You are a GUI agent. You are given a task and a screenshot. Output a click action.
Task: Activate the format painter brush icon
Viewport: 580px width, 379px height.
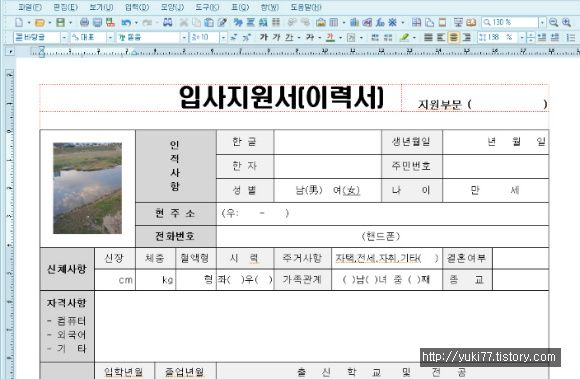coord(222,23)
